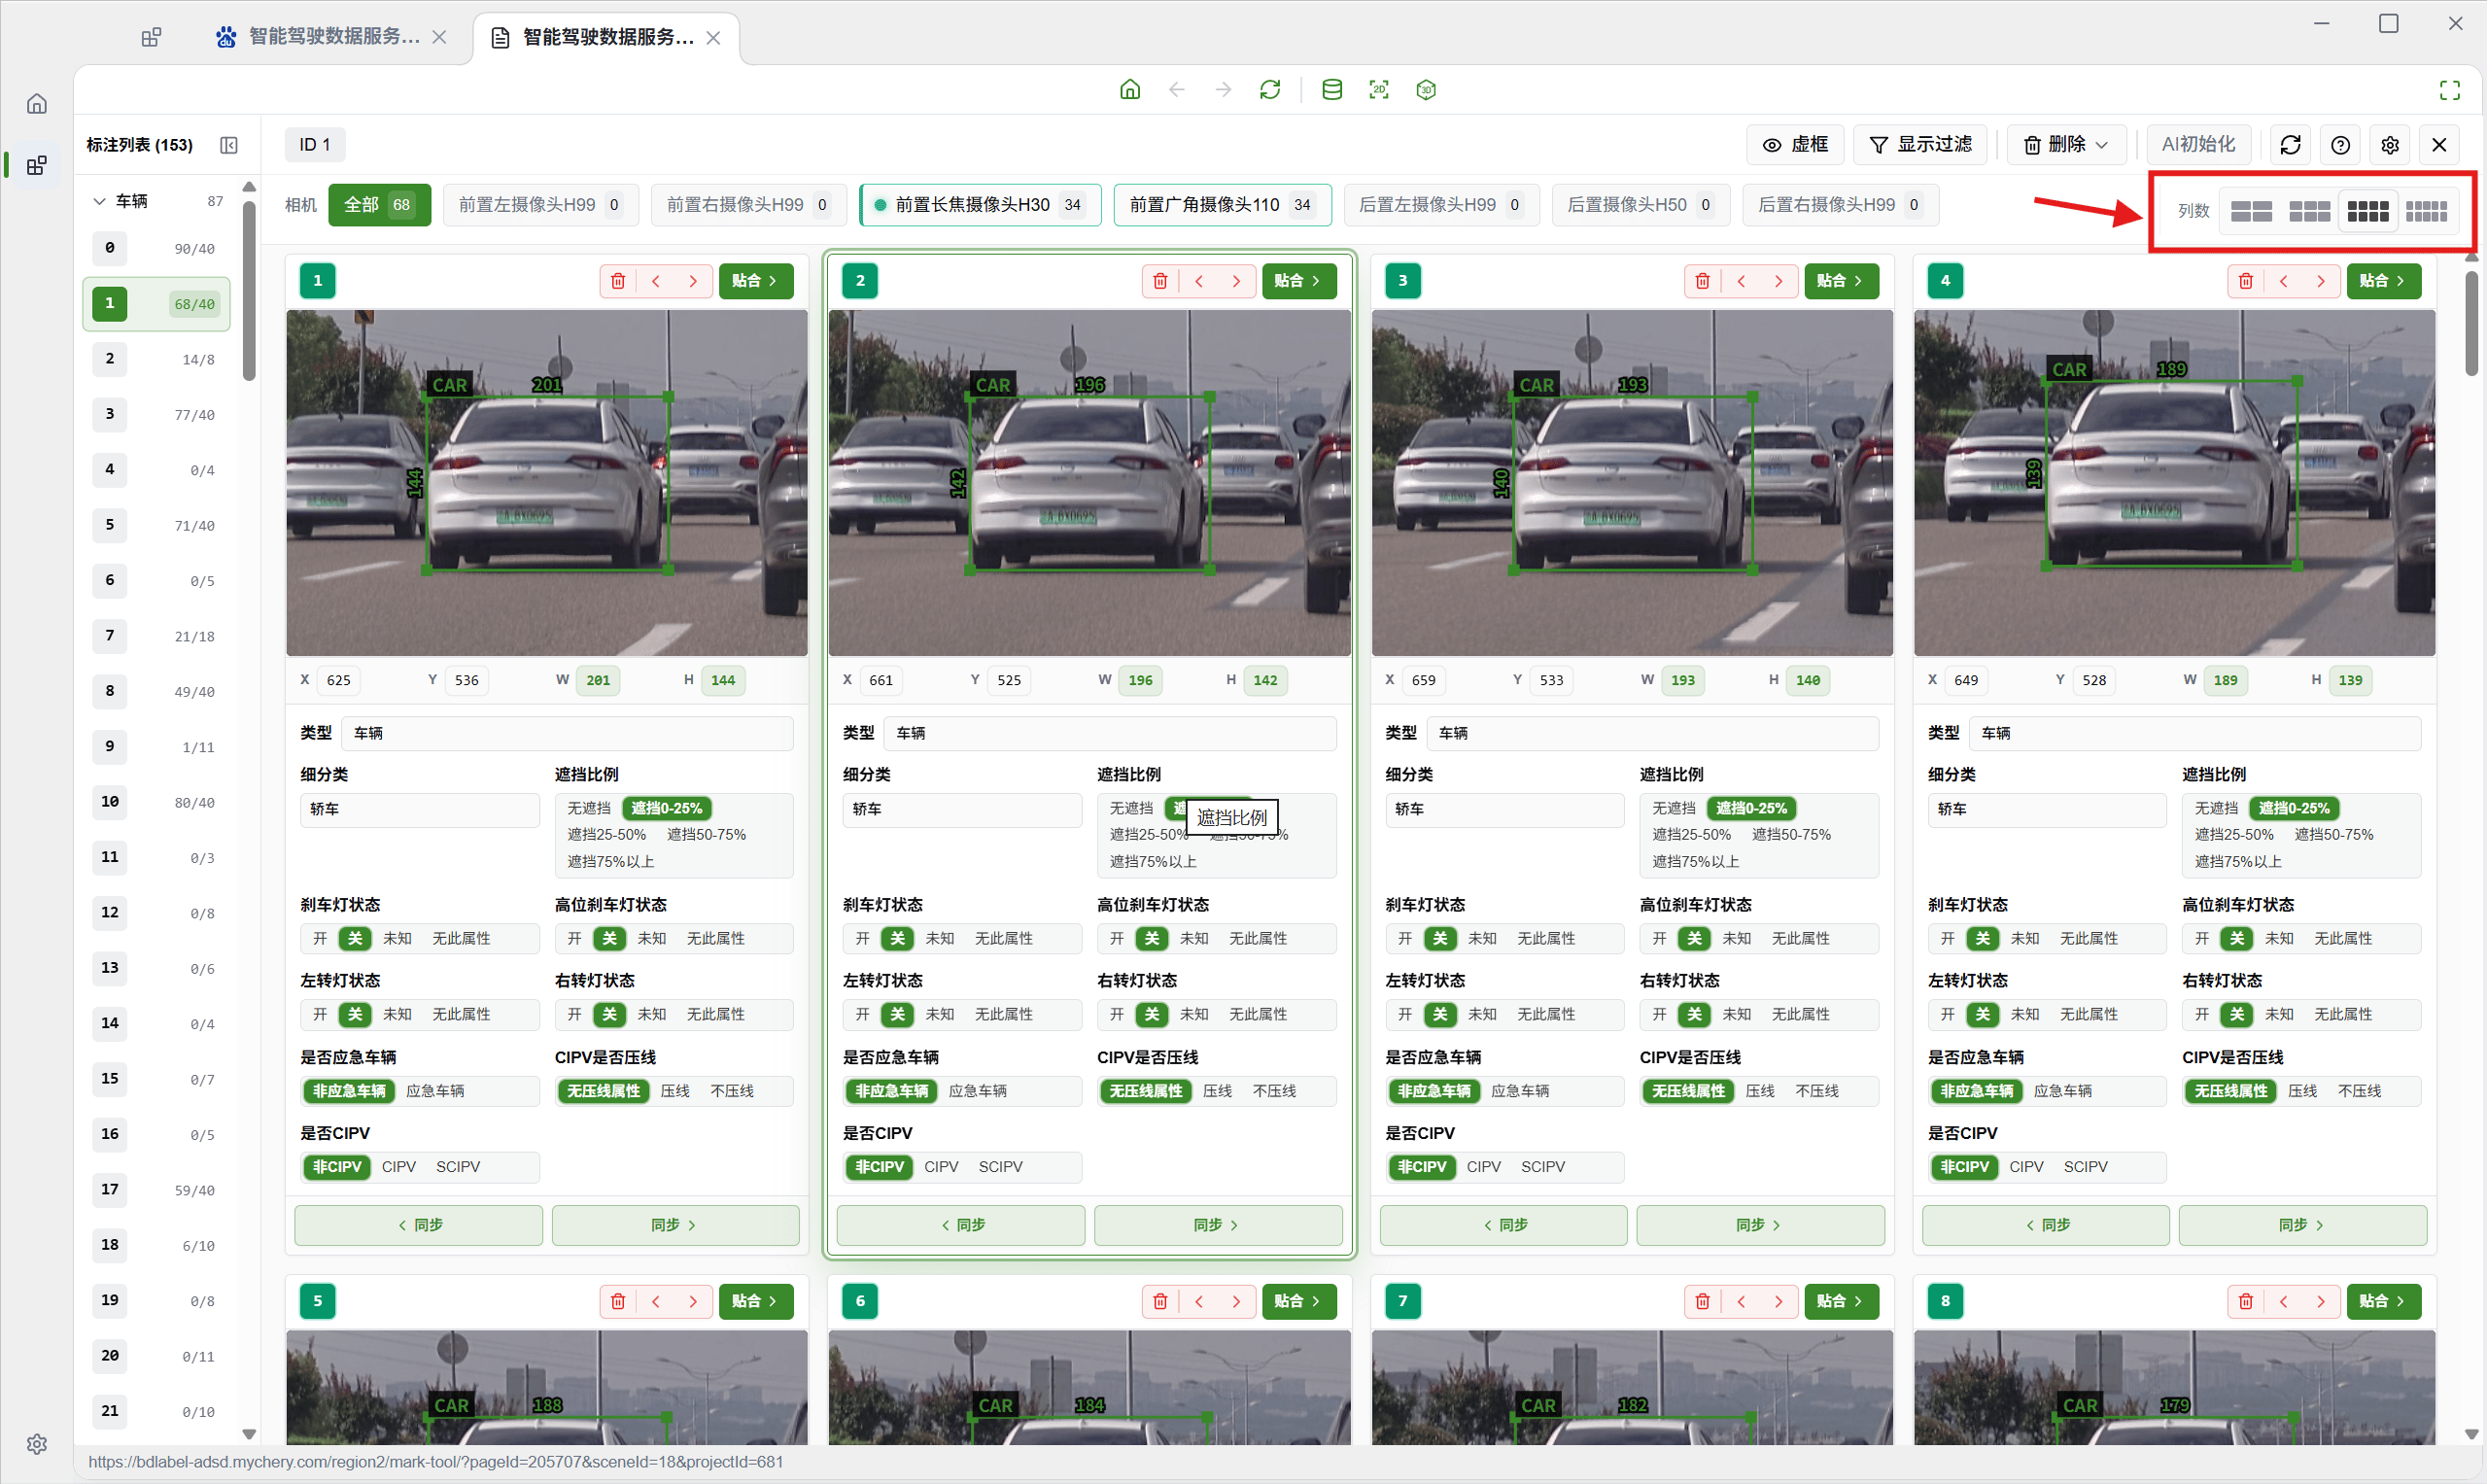Click 贴合 button on card 7
The image size is (2487, 1484).
click(1841, 1301)
